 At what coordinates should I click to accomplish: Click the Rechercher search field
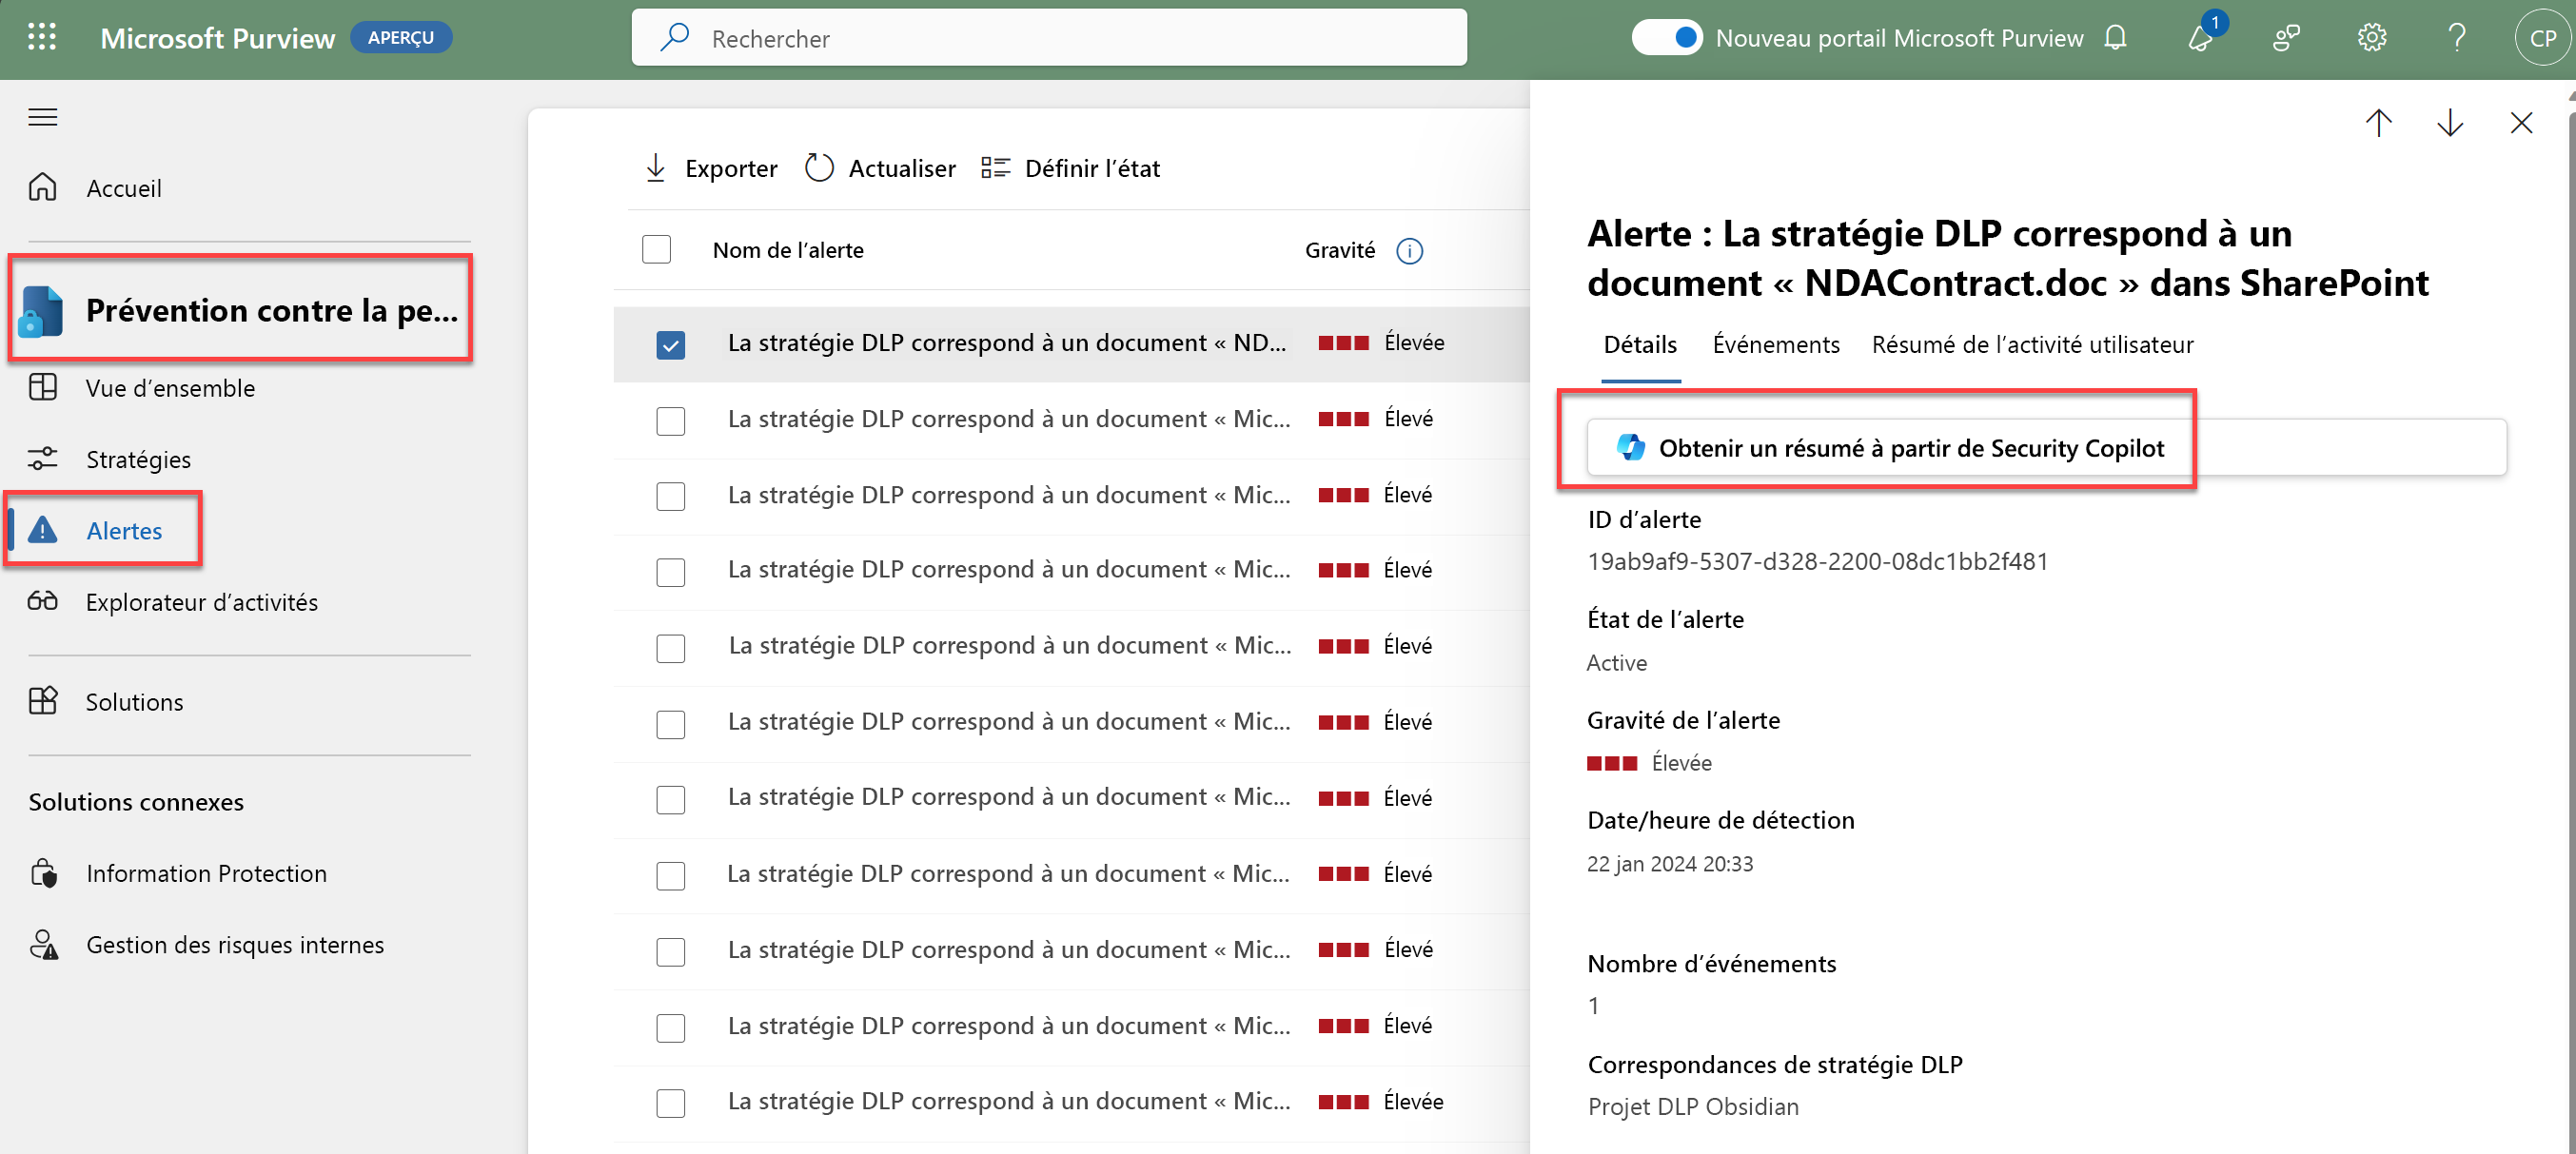[1050, 38]
